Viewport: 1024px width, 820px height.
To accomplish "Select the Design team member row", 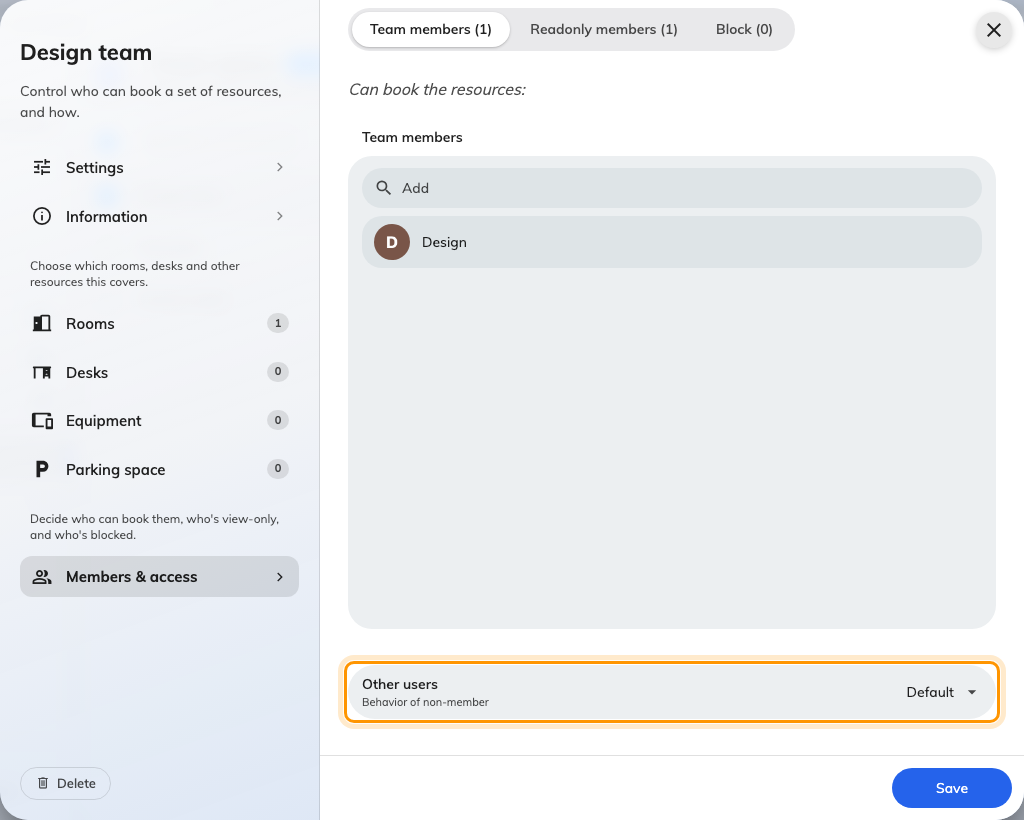I will pyautogui.click(x=672, y=242).
